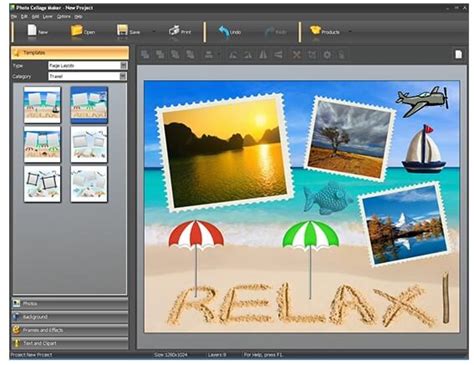This screenshot has width=474, height=365.
Task: Click the Templates panel header
Action: pyautogui.click(x=70, y=53)
